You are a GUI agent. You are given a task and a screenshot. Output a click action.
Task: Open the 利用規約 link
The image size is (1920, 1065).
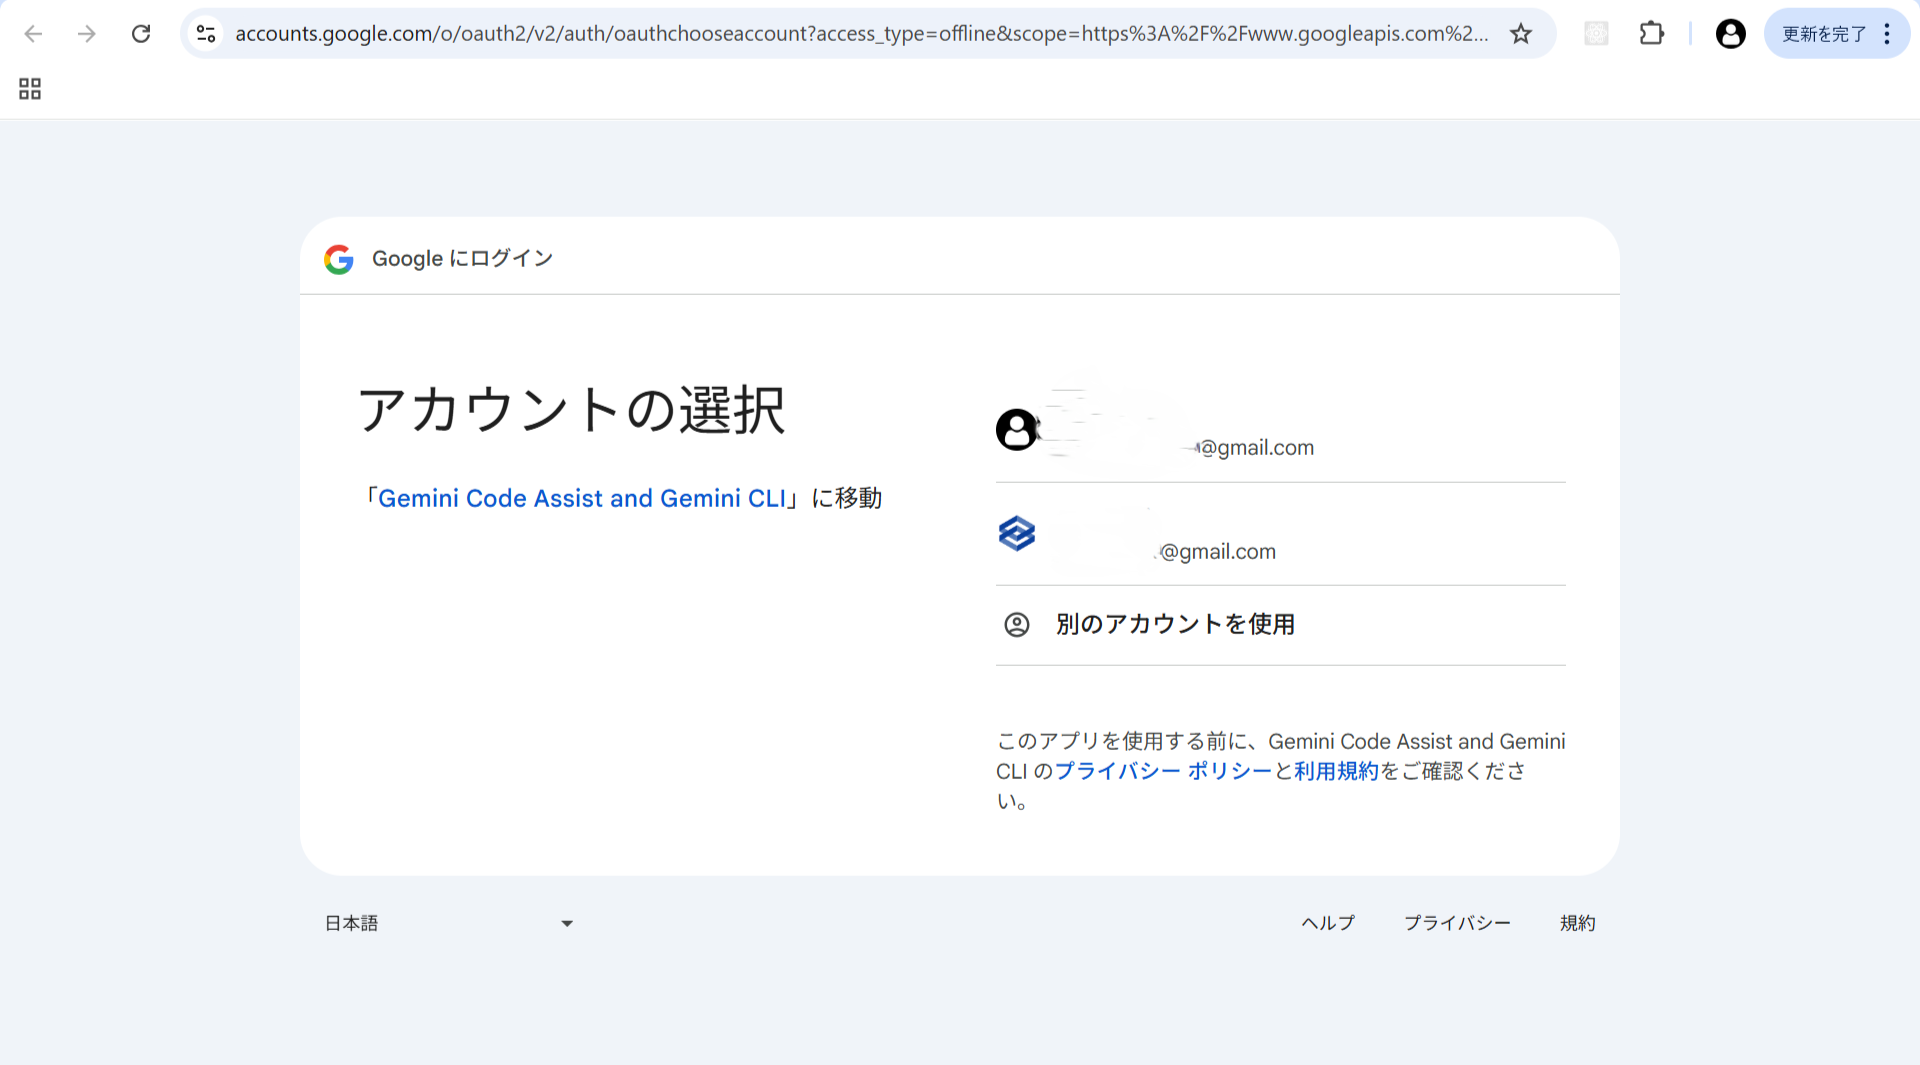coord(1336,771)
